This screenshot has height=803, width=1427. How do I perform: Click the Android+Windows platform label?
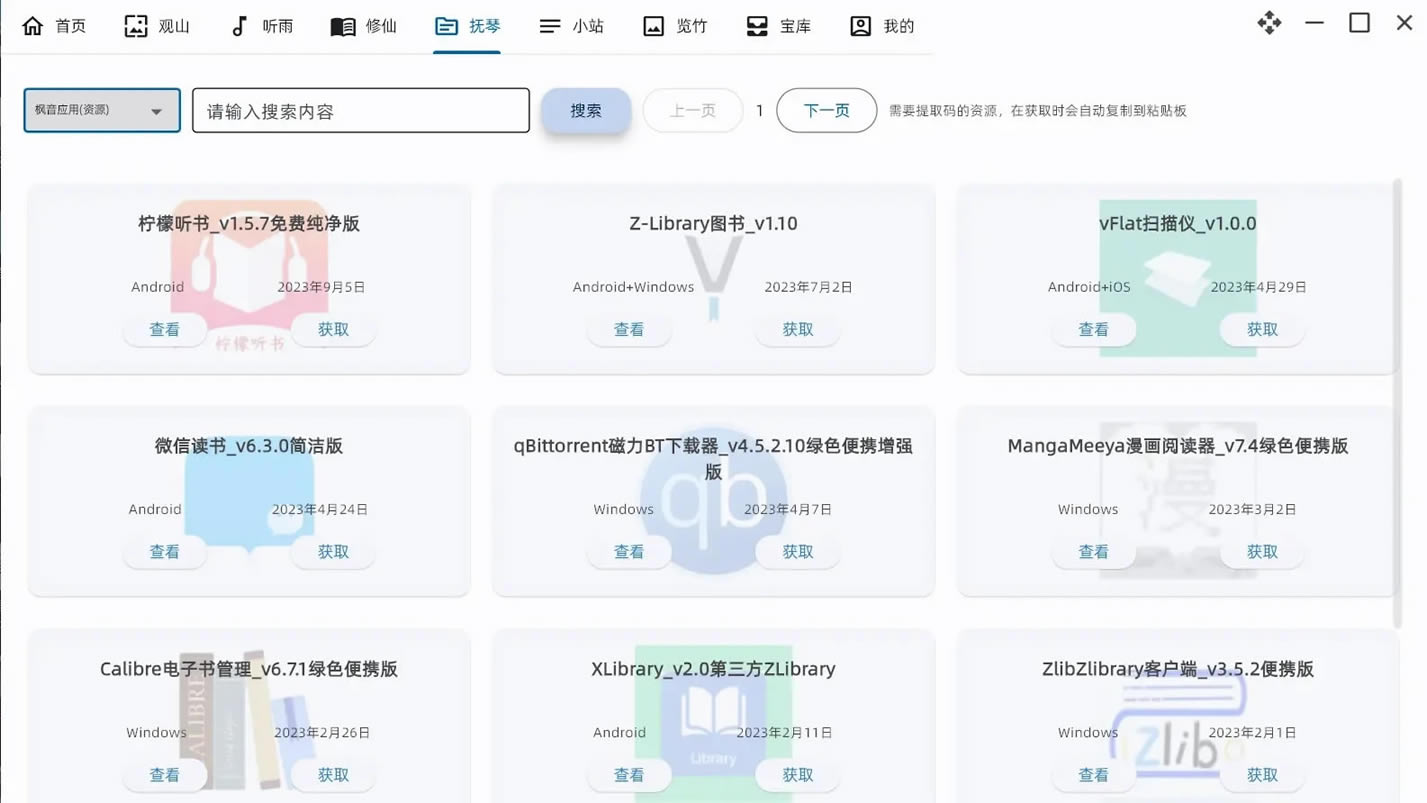tap(633, 287)
